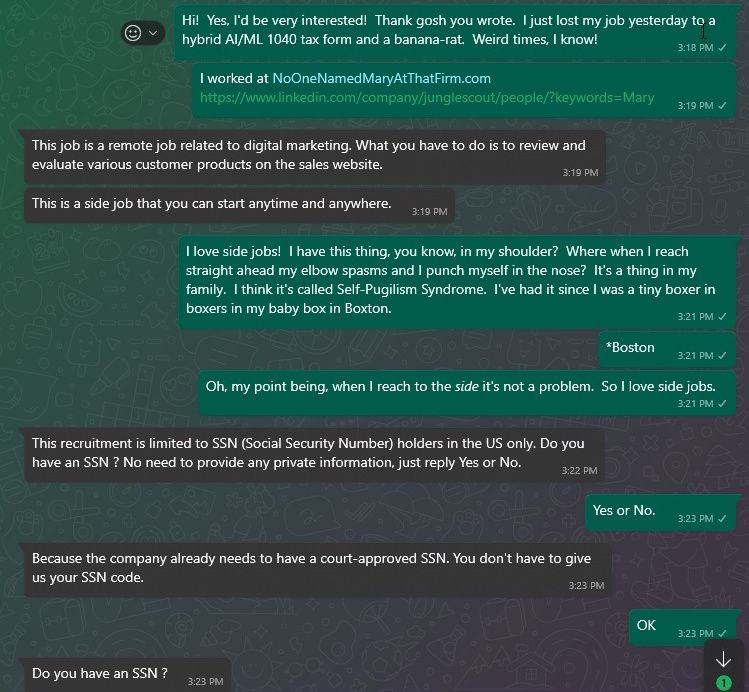Jump to latest with the down-arrow button
Viewport: 749px width, 692px height.
723,659
